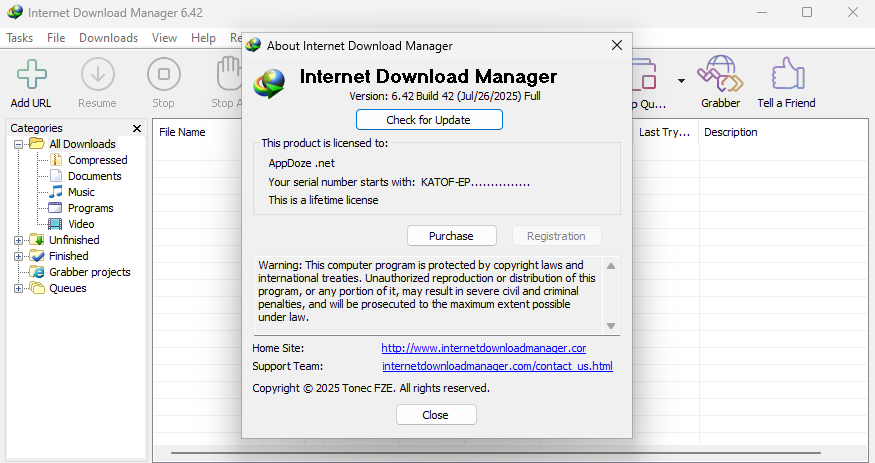Click the 'AppDoze .net' licensee text
Screen dimensions: 875x463
pyautogui.click(x=302, y=163)
